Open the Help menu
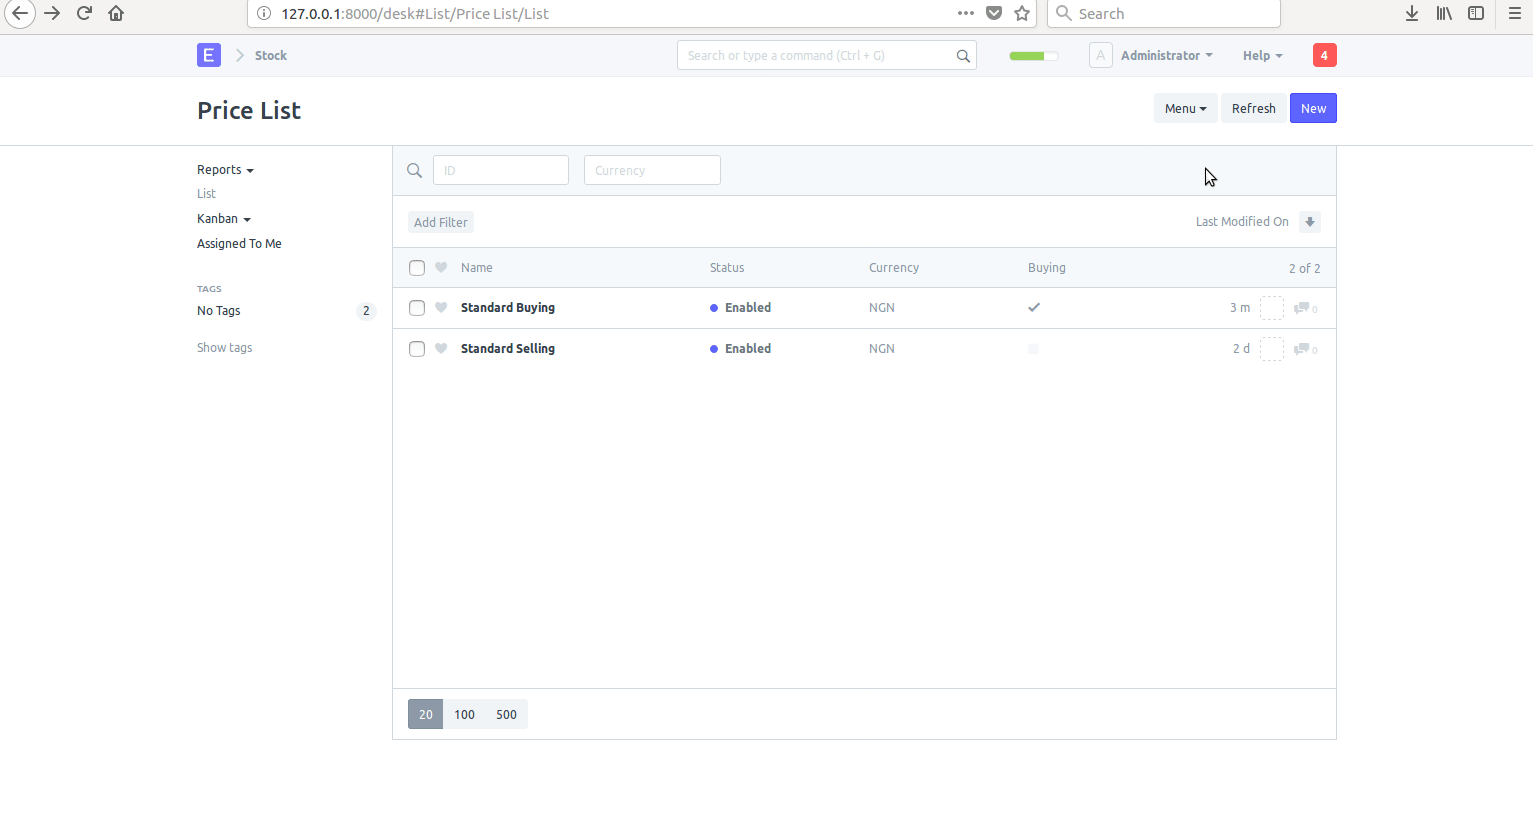Screen dimensions: 1533x832 tap(1261, 55)
